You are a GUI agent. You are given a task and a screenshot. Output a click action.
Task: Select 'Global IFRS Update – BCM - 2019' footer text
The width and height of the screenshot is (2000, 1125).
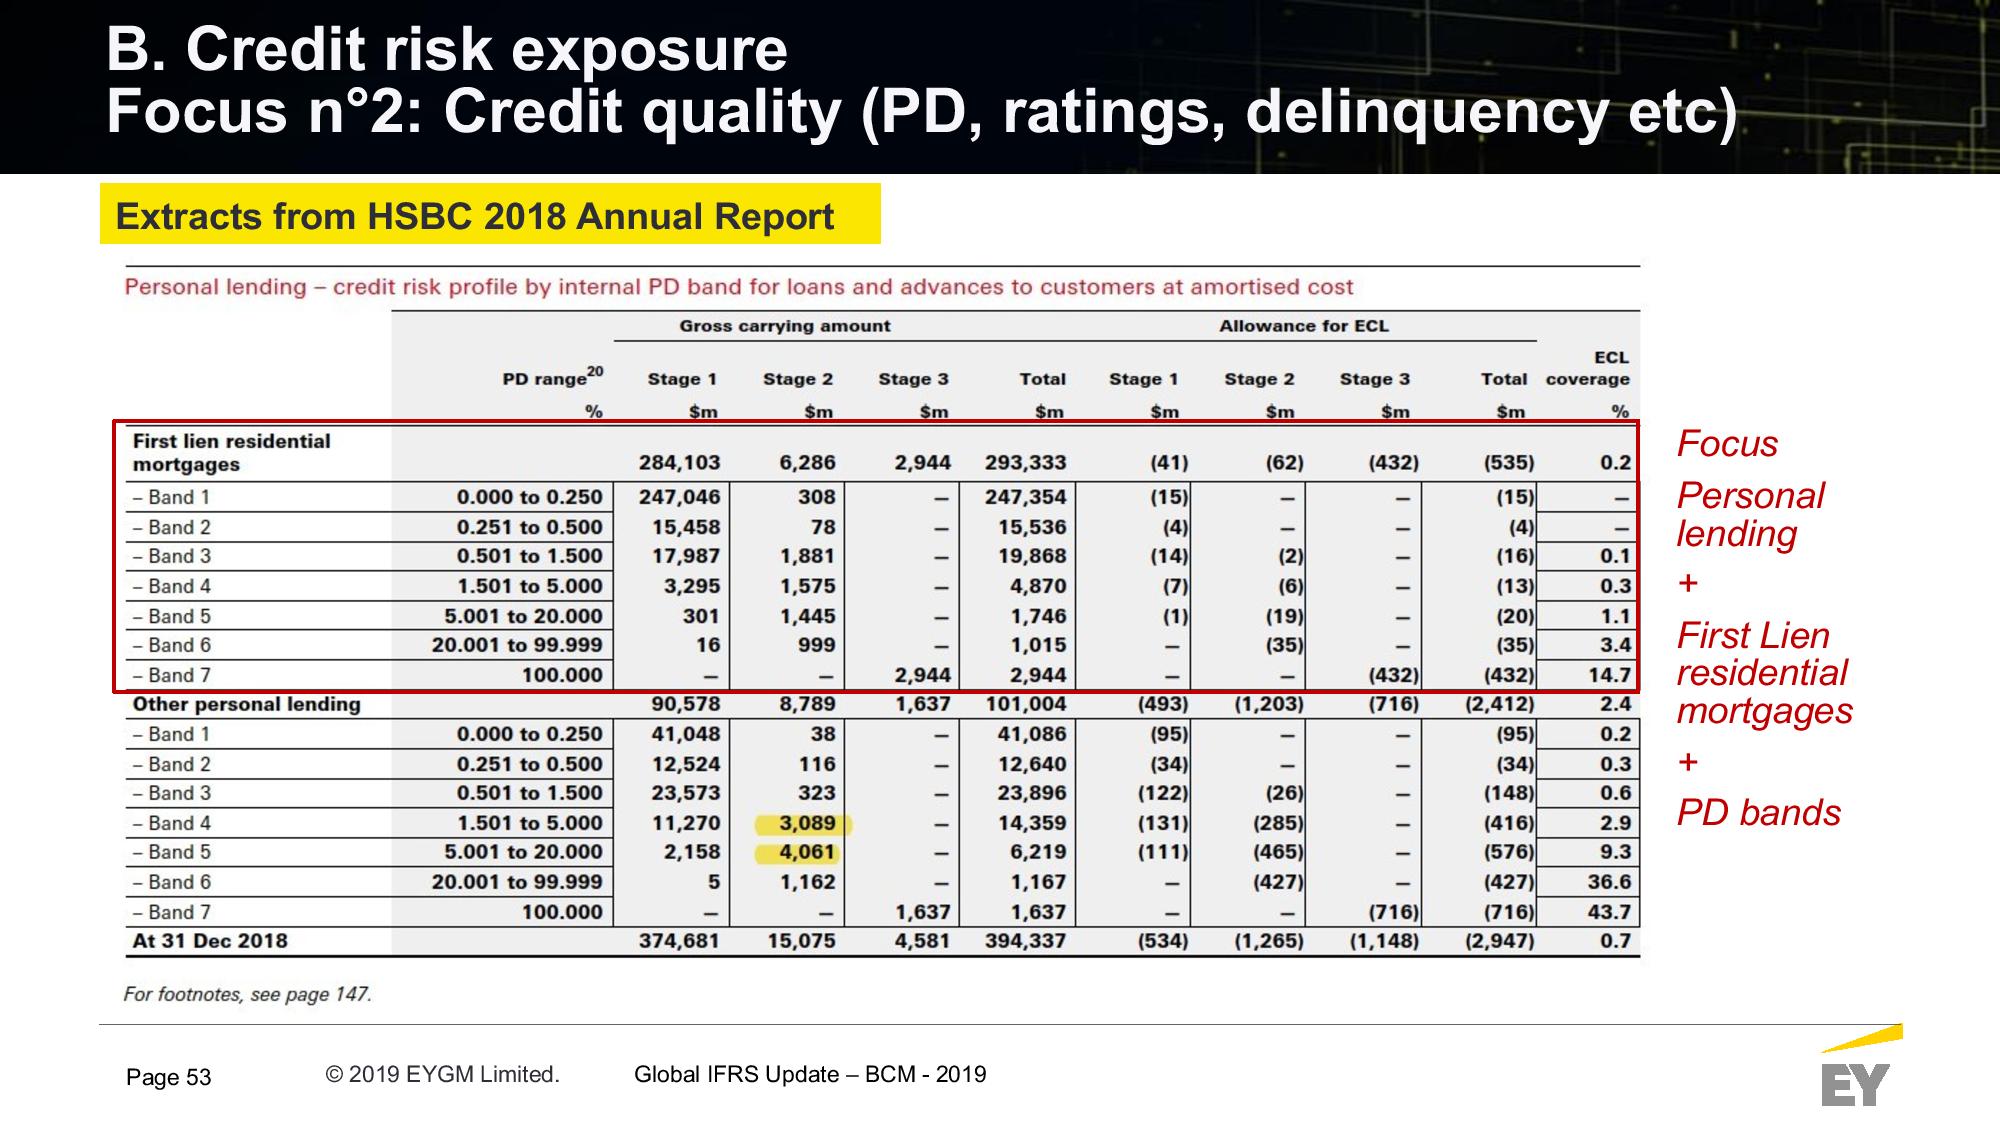(x=810, y=1074)
